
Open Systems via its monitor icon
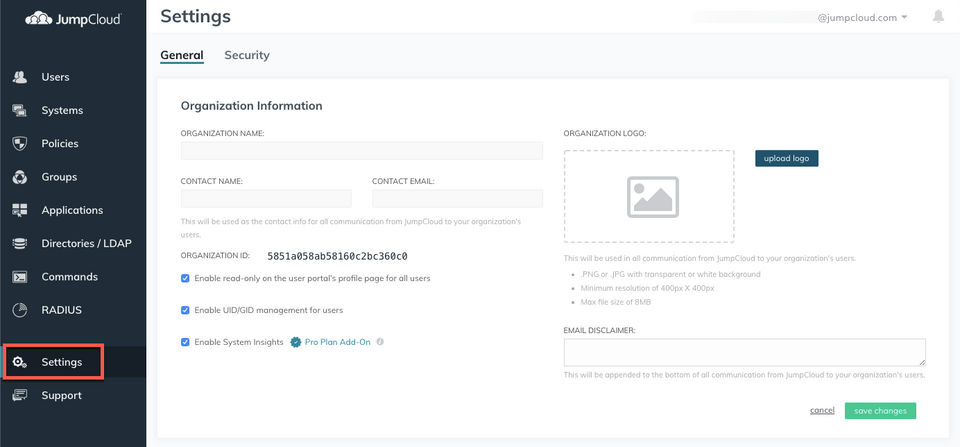tap(19, 110)
